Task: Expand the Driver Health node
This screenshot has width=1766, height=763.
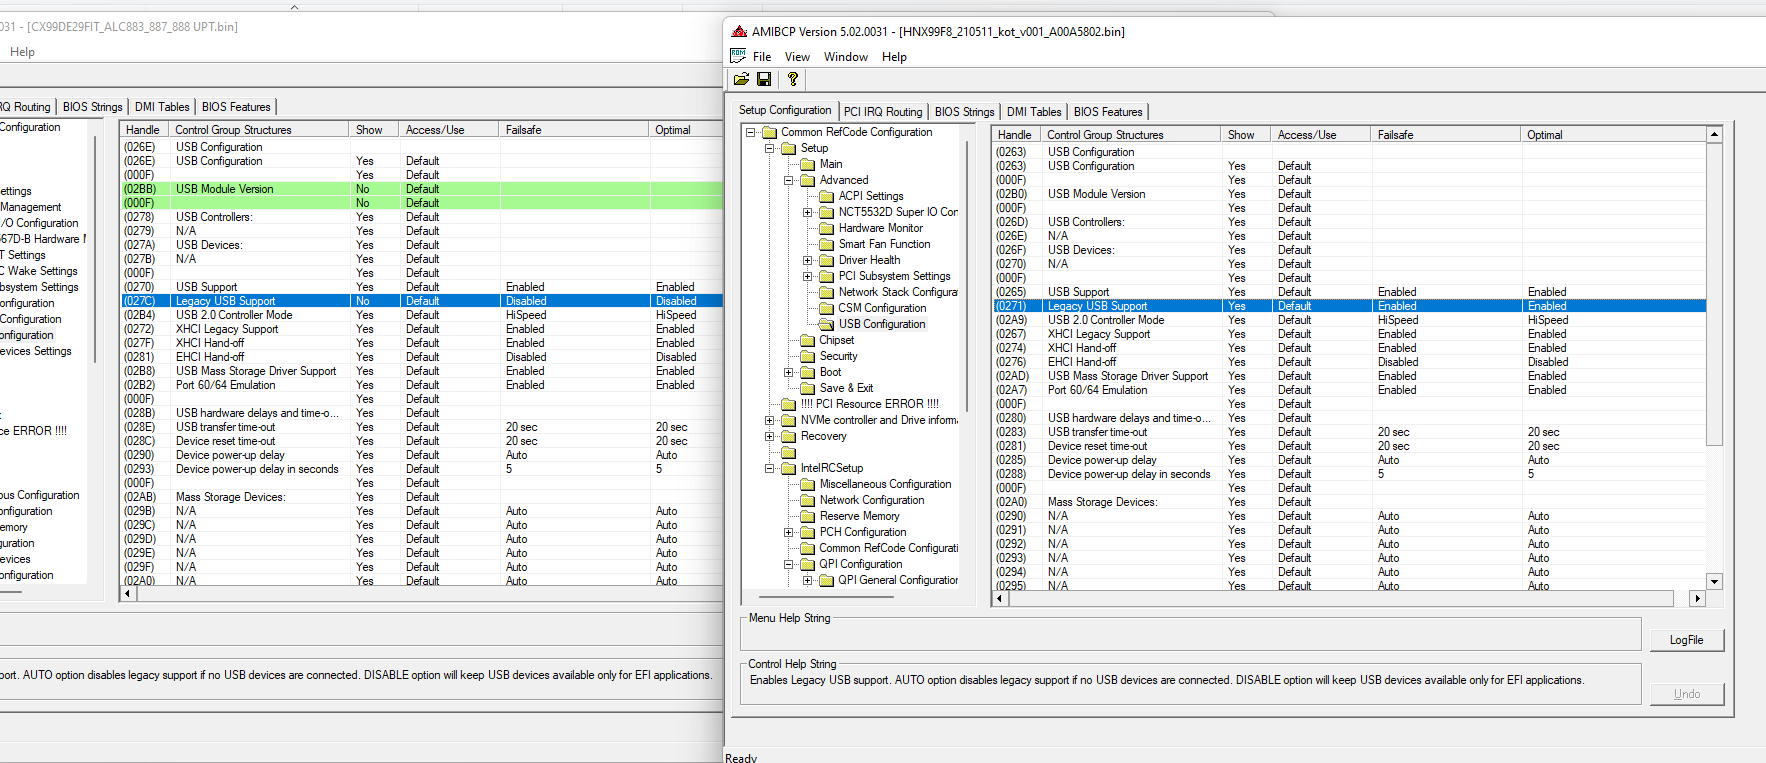Action: pyautogui.click(x=808, y=261)
